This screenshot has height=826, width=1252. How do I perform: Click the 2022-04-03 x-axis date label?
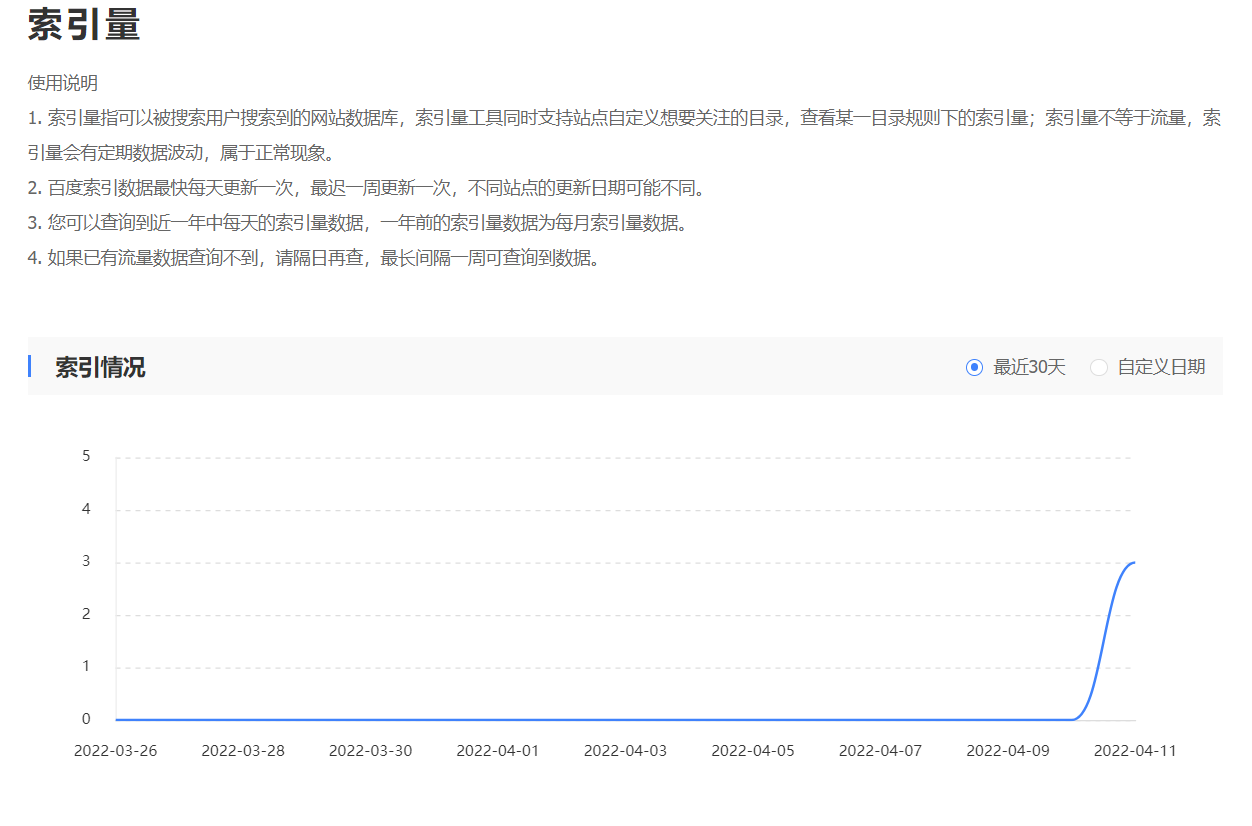click(625, 751)
